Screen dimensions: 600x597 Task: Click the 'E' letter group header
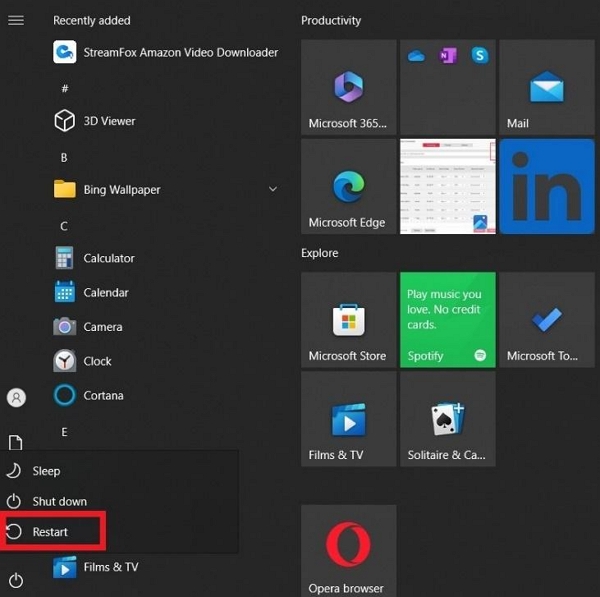pyautogui.click(x=64, y=432)
